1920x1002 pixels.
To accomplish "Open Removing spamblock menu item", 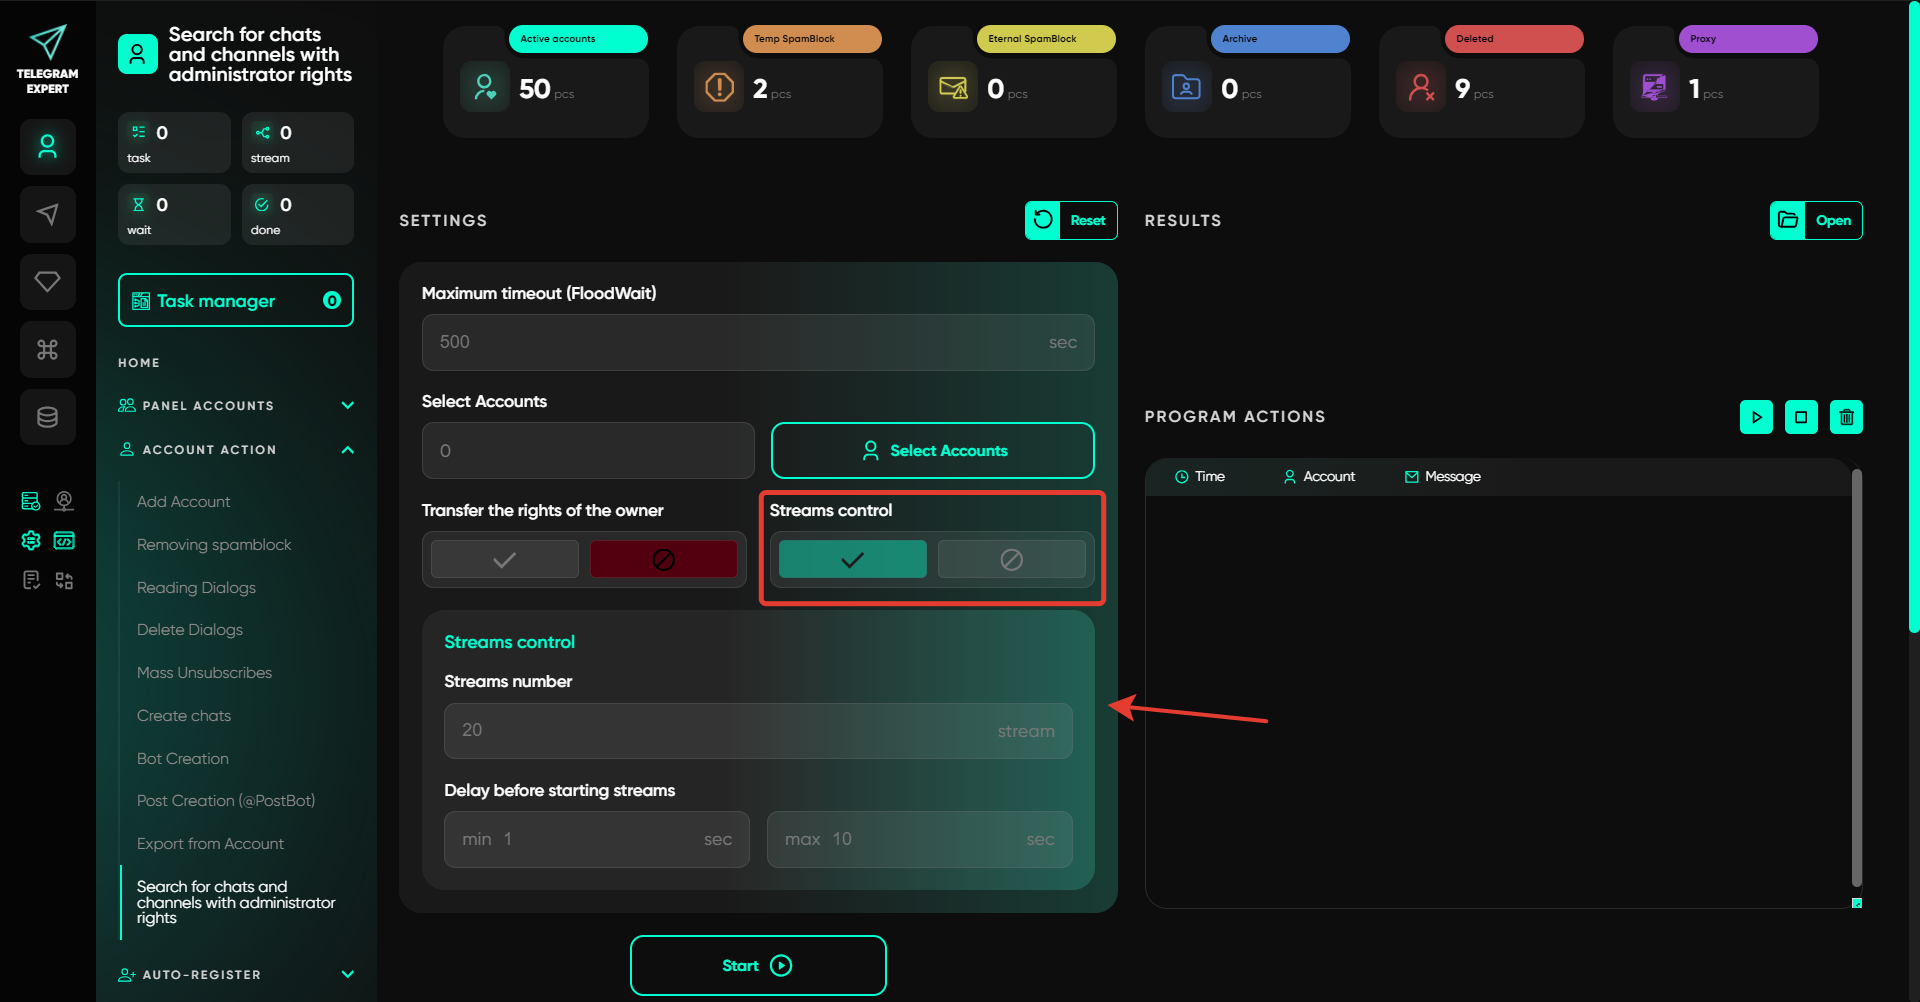I will 214,545.
